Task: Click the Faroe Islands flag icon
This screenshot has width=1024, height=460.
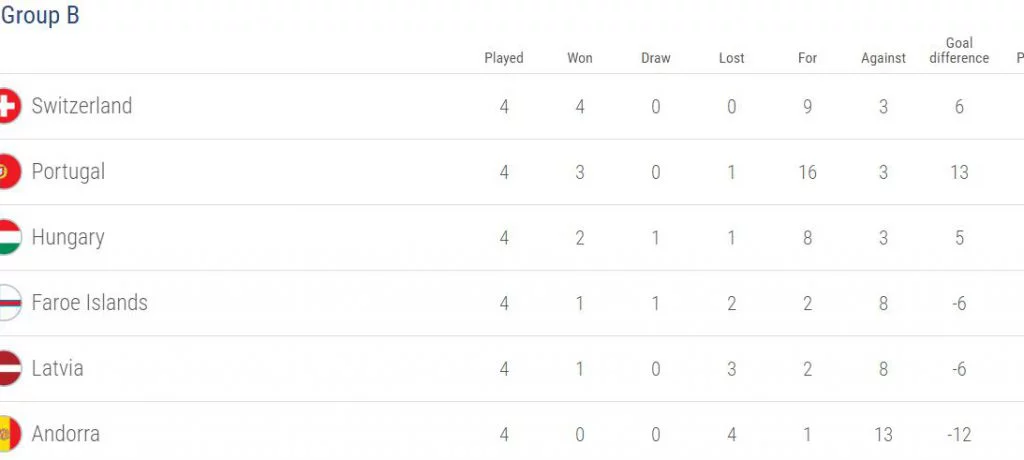Action: click(9, 303)
